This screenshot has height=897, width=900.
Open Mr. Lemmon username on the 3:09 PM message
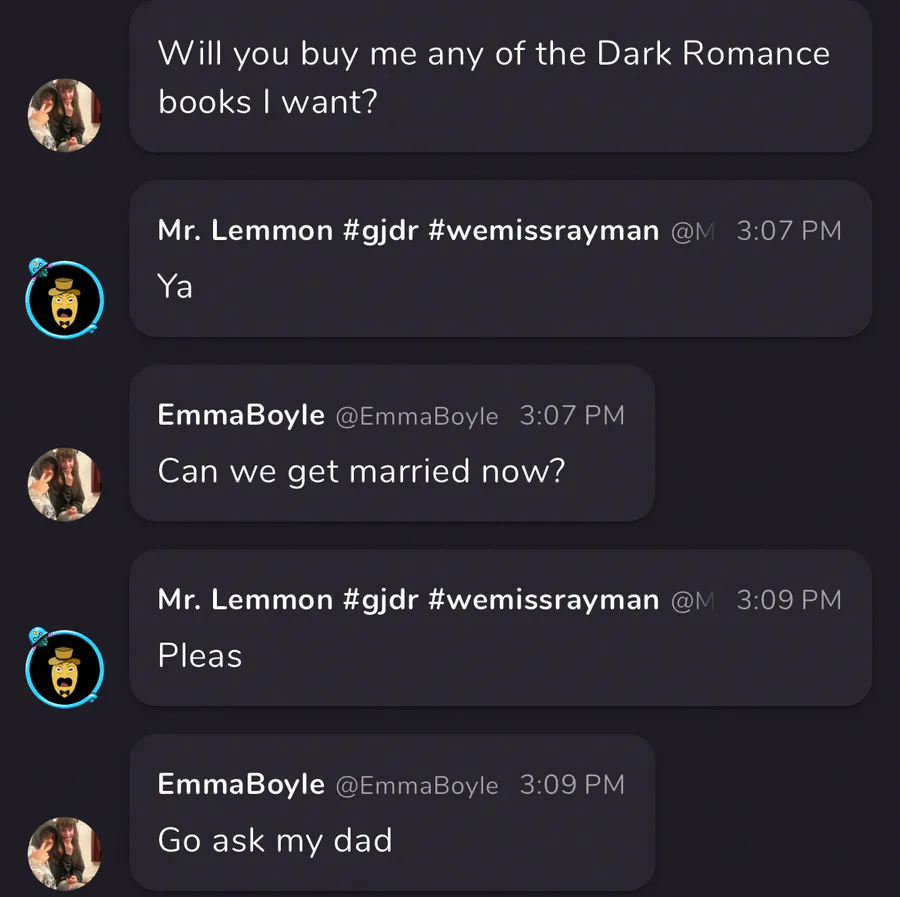tap(408, 600)
